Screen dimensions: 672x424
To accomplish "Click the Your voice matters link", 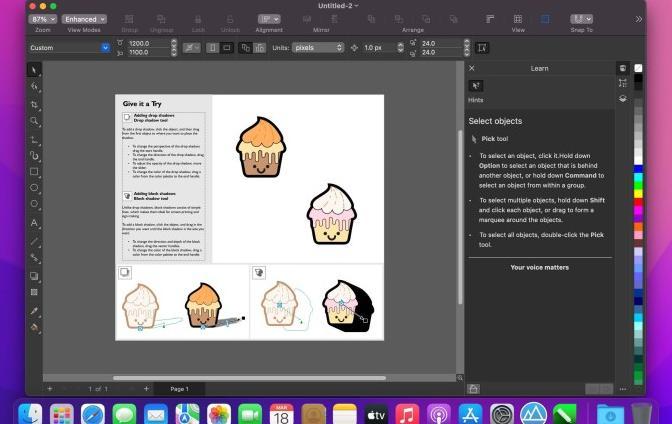I will click(539, 267).
